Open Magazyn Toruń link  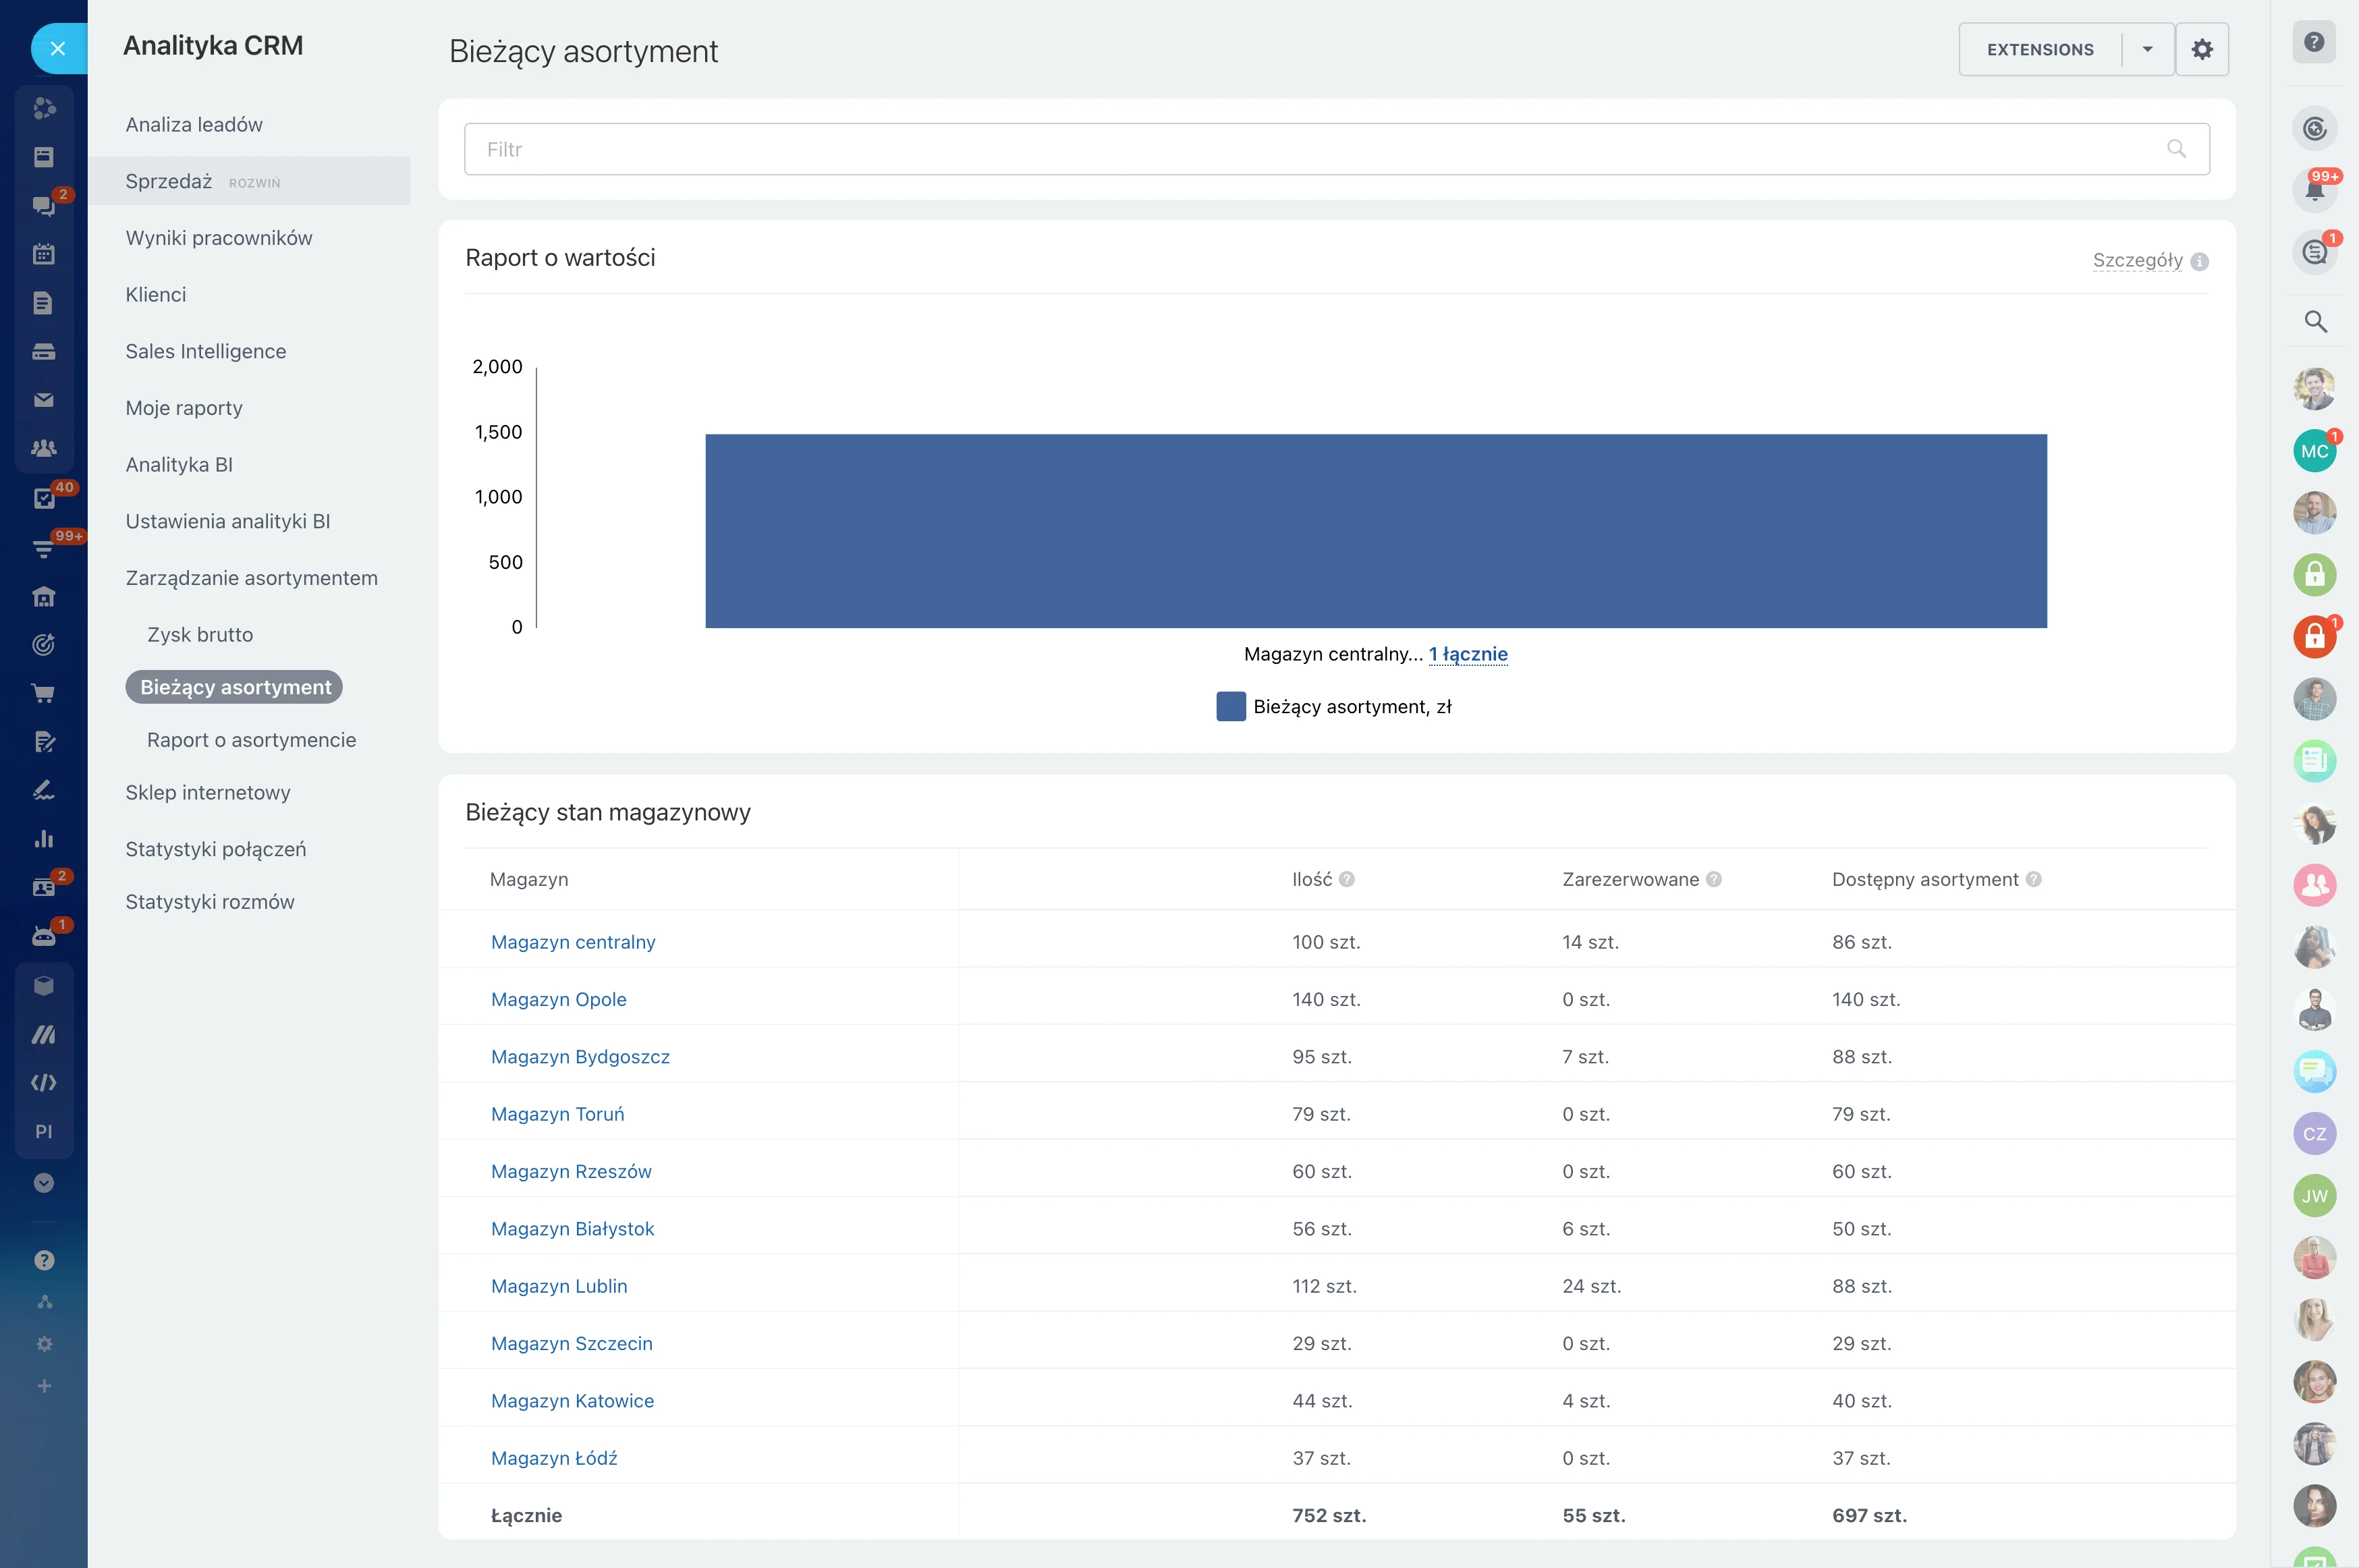(x=557, y=1114)
